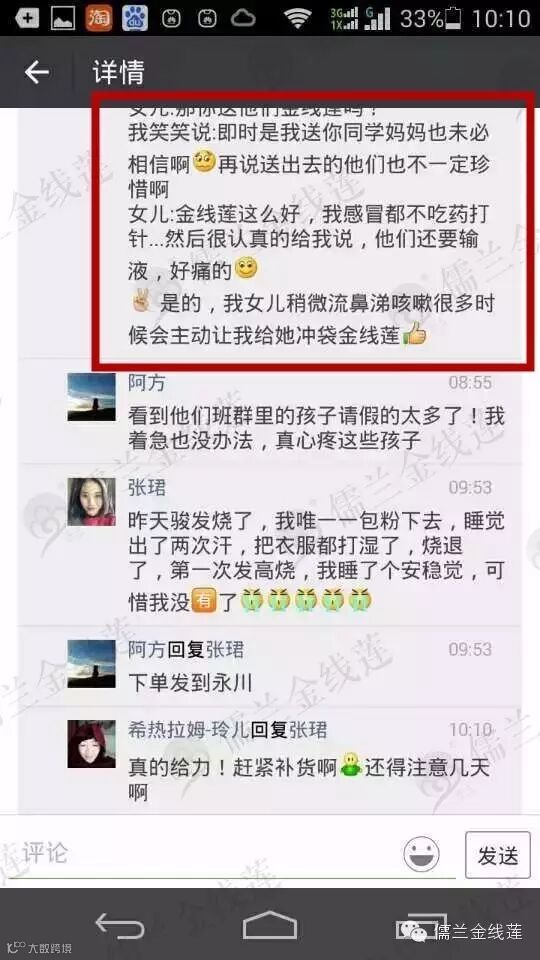Tap the 阿方 comment about 班群 children
This screenshot has width=540, height=960.
316,428
